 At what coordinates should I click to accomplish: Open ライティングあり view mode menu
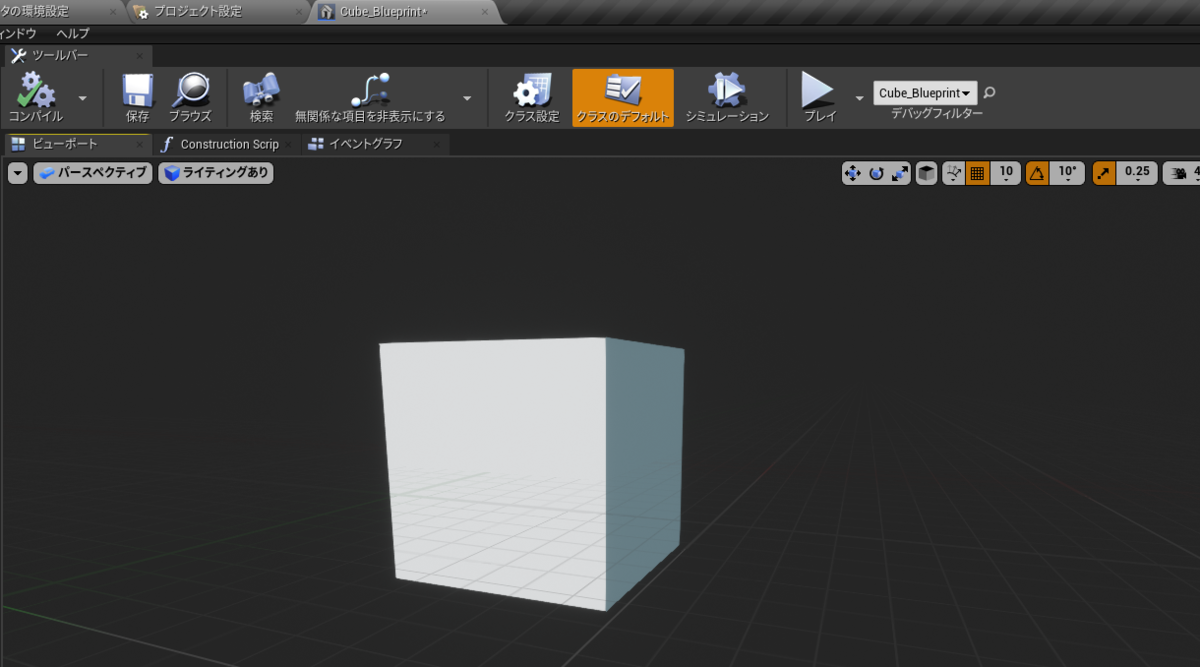click(216, 173)
